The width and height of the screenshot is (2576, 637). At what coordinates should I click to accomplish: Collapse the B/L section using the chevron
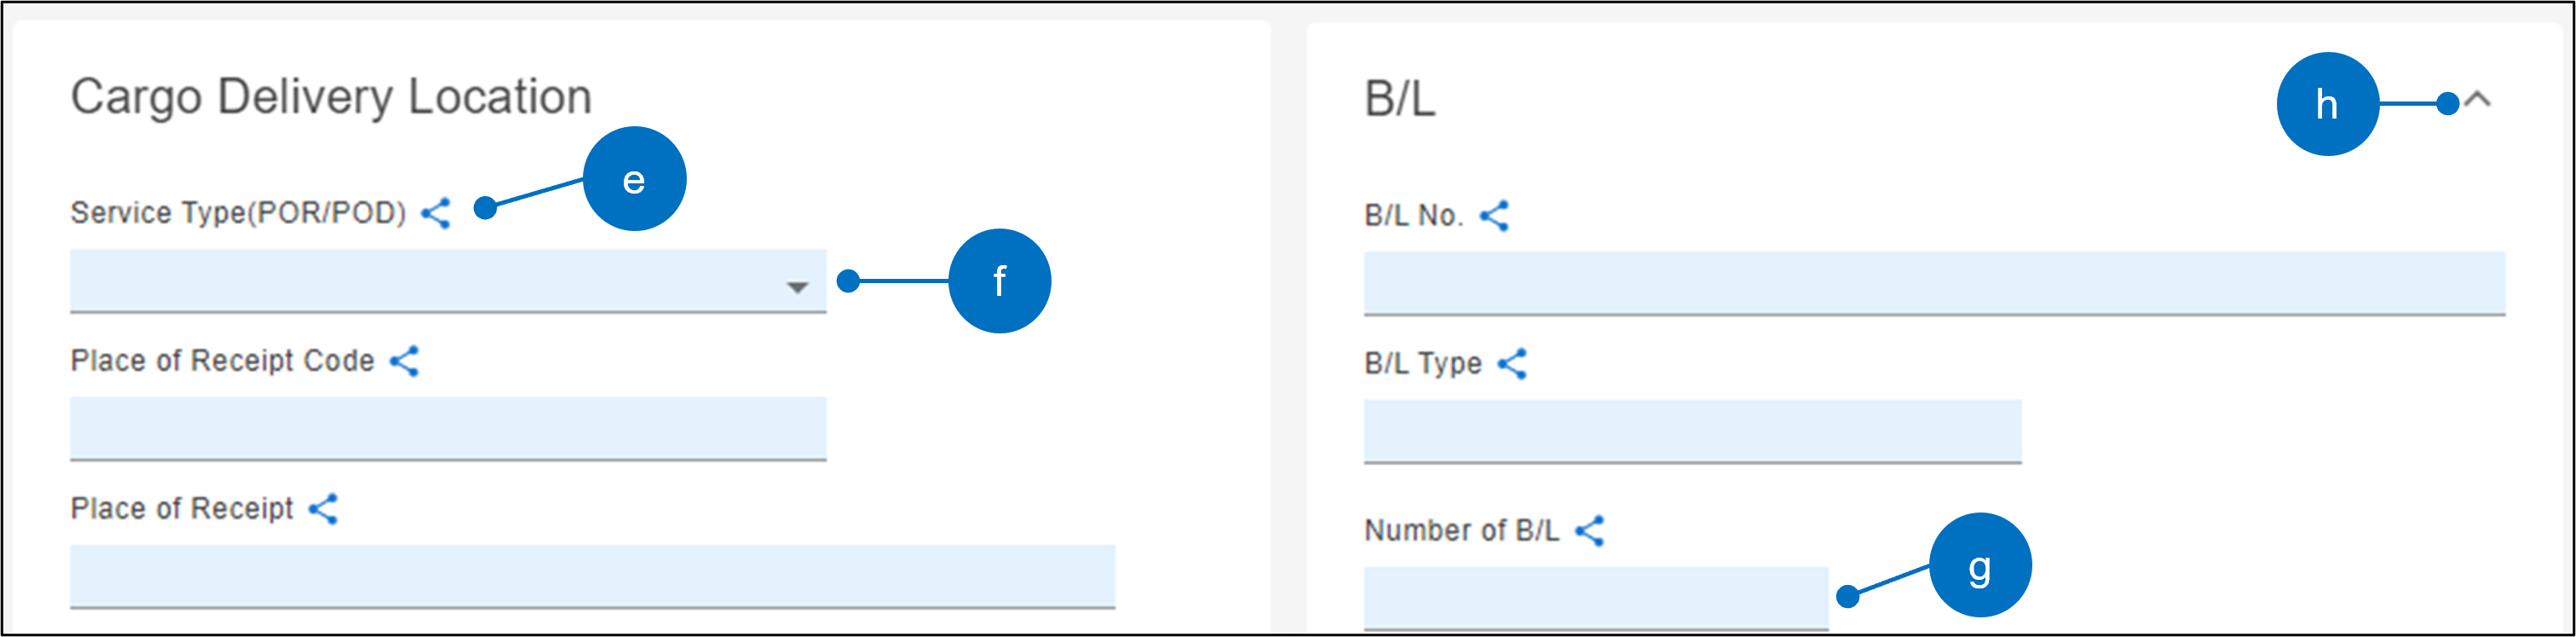pyautogui.click(x=2478, y=100)
